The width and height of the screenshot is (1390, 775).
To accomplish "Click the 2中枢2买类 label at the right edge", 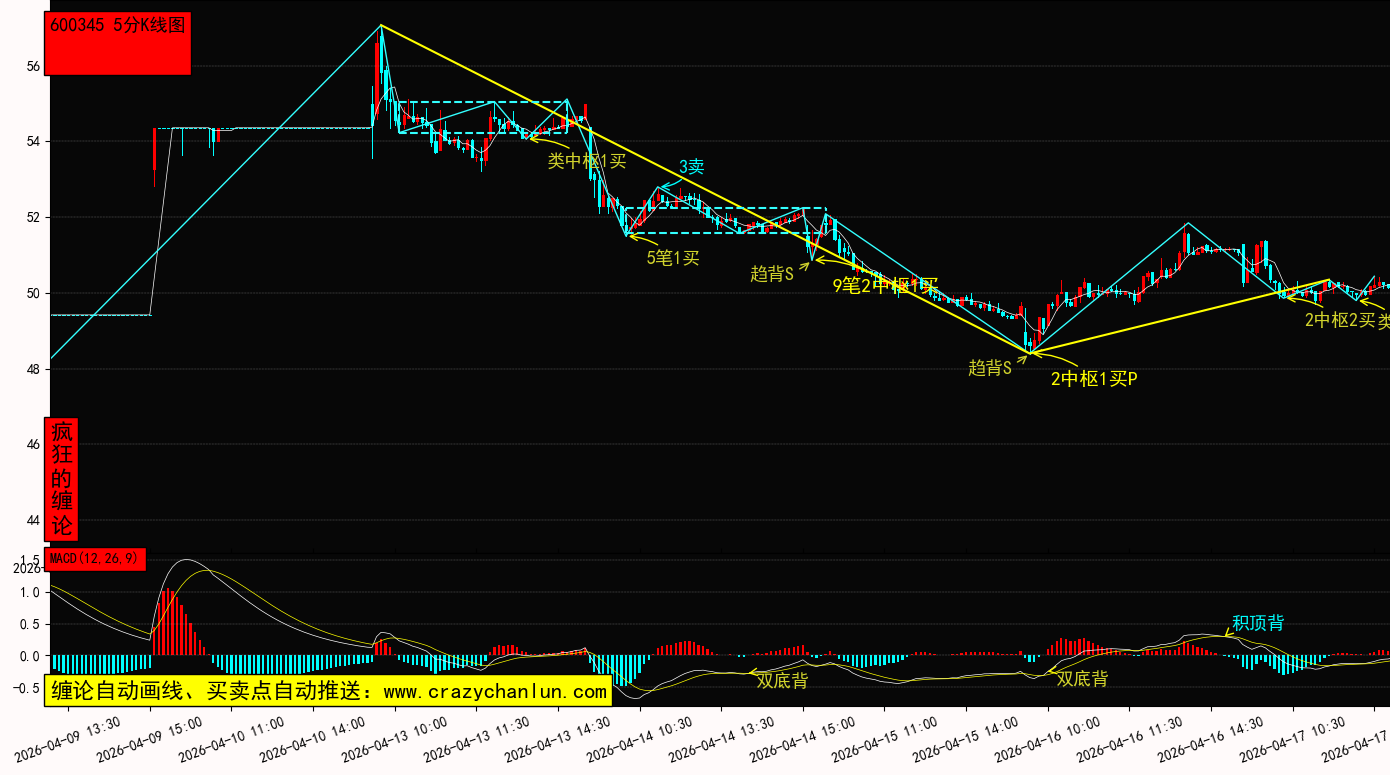I will point(1346,320).
